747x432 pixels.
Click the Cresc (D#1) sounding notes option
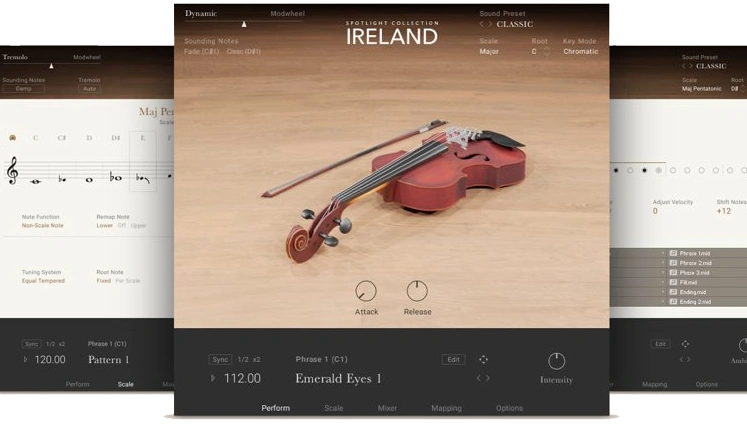[x=243, y=51]
